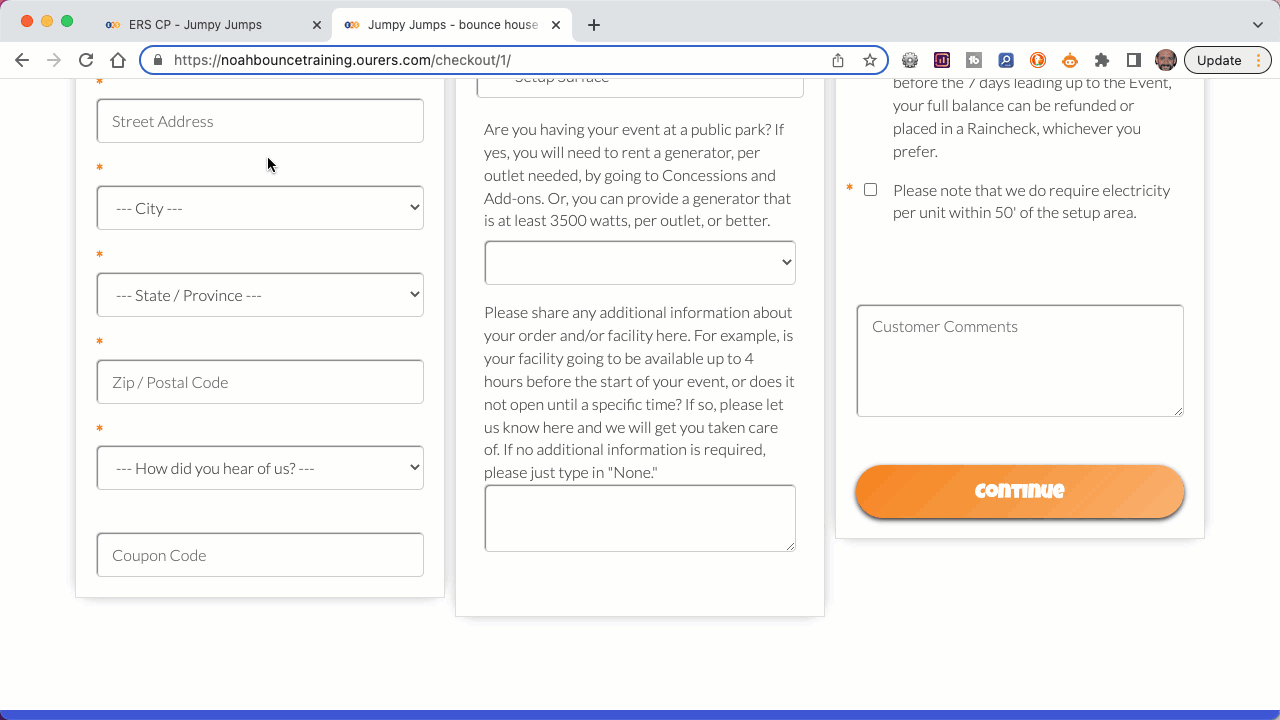Image resolution: width=1280 pixels, height=720 pixels.
Task: Open 'How did you hear of us?' dropdown
Action: point(260,468)
